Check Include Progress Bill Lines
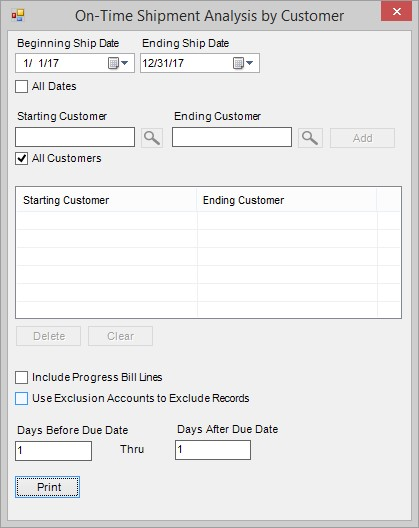 (22, 377)
